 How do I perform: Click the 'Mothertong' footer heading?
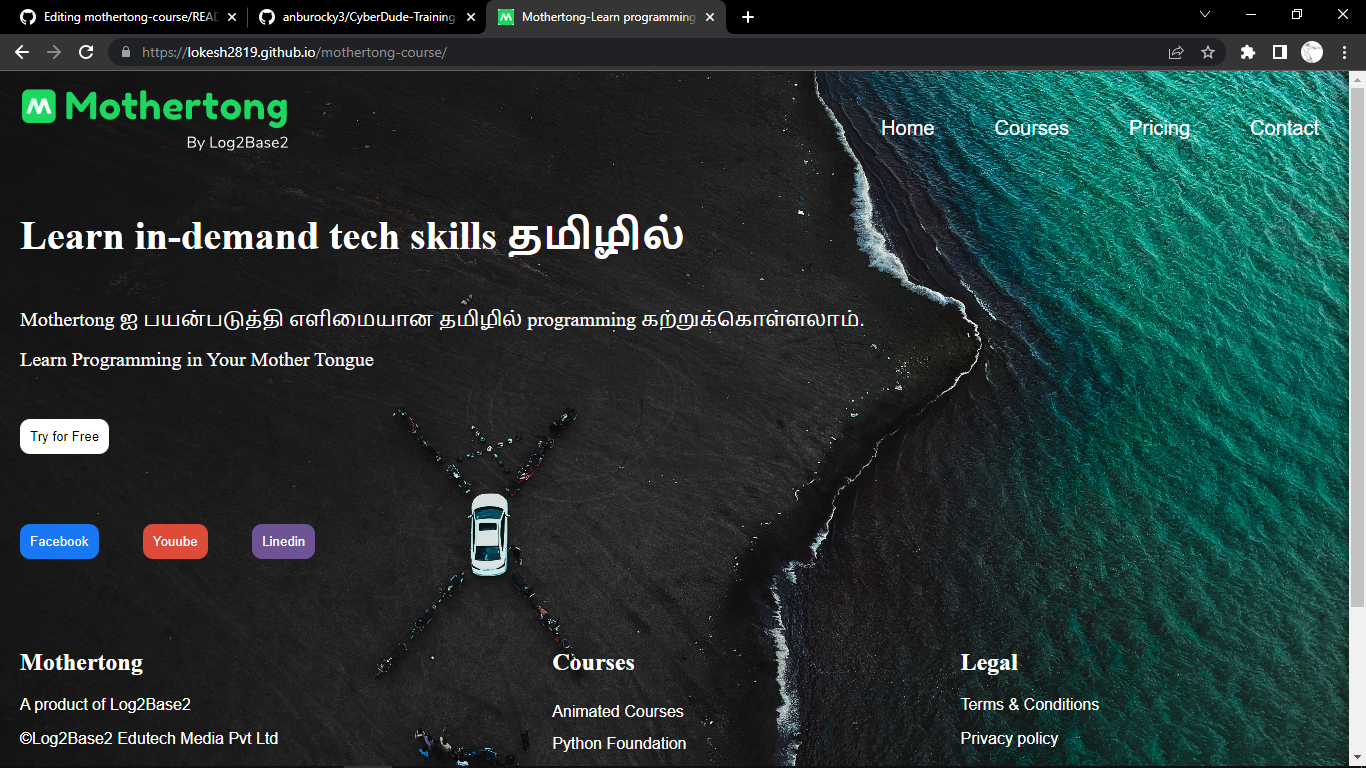point(81,662)
